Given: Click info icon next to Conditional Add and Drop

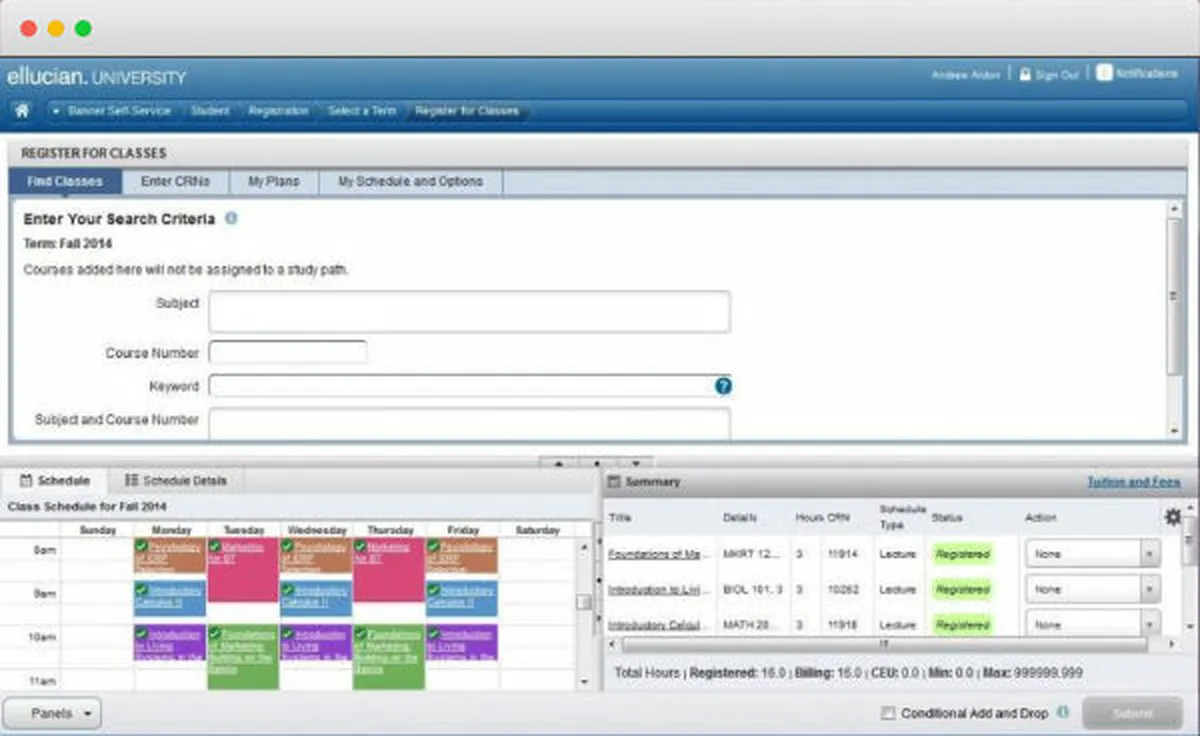Looking at the screenshot, I should 1062,713.
